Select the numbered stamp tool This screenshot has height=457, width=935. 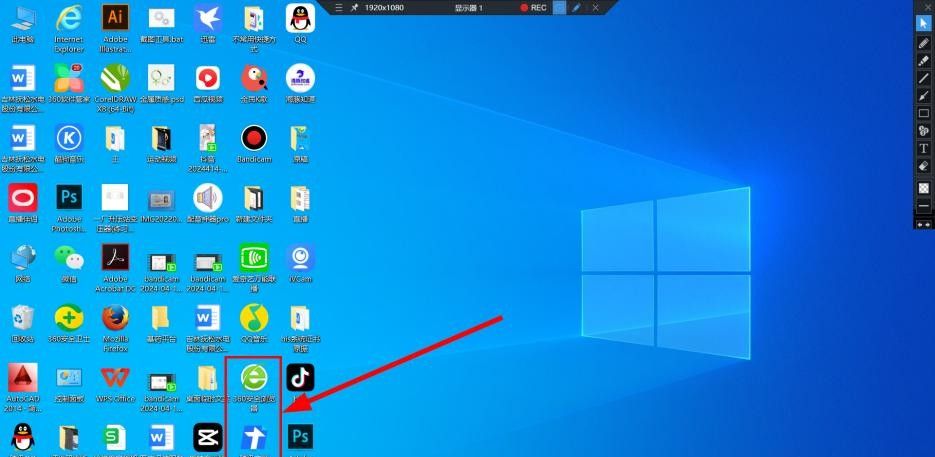(x=924, y=131)
